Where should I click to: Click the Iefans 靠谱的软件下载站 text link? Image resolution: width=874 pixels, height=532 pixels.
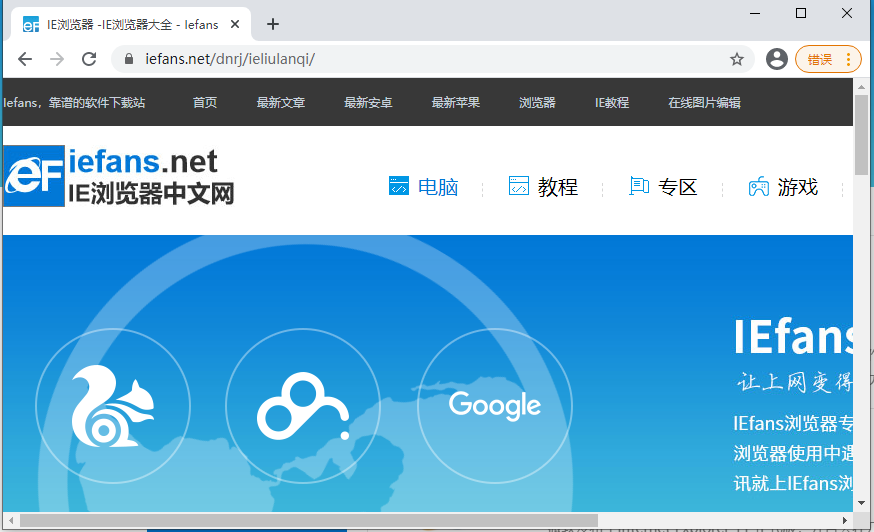click(74, 103)
